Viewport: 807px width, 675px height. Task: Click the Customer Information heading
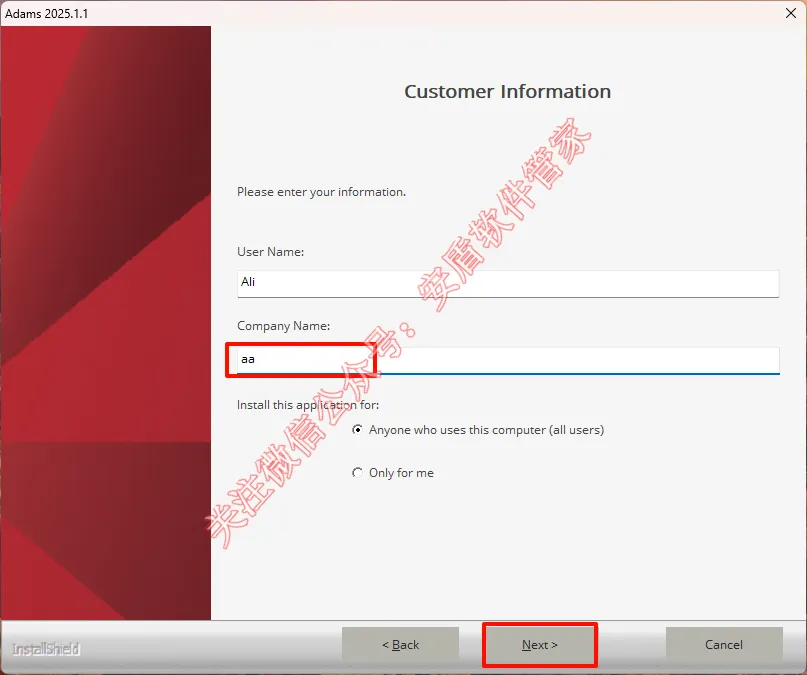tap(507, 92)
